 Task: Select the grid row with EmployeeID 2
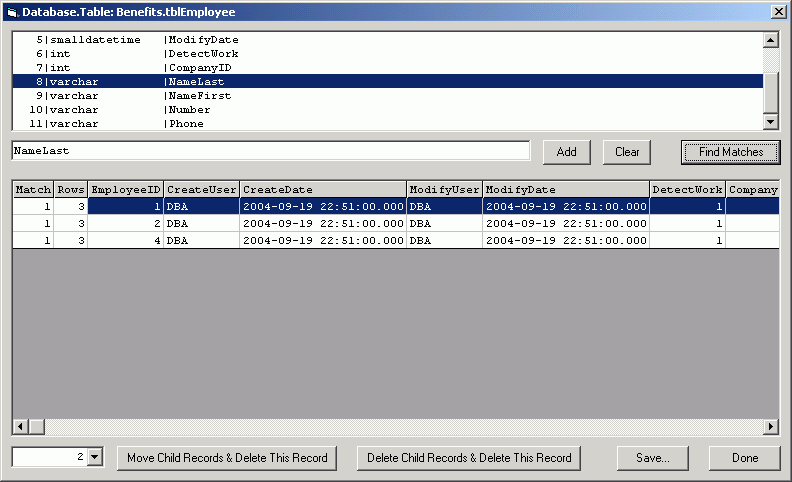click(x=400, y=223)
